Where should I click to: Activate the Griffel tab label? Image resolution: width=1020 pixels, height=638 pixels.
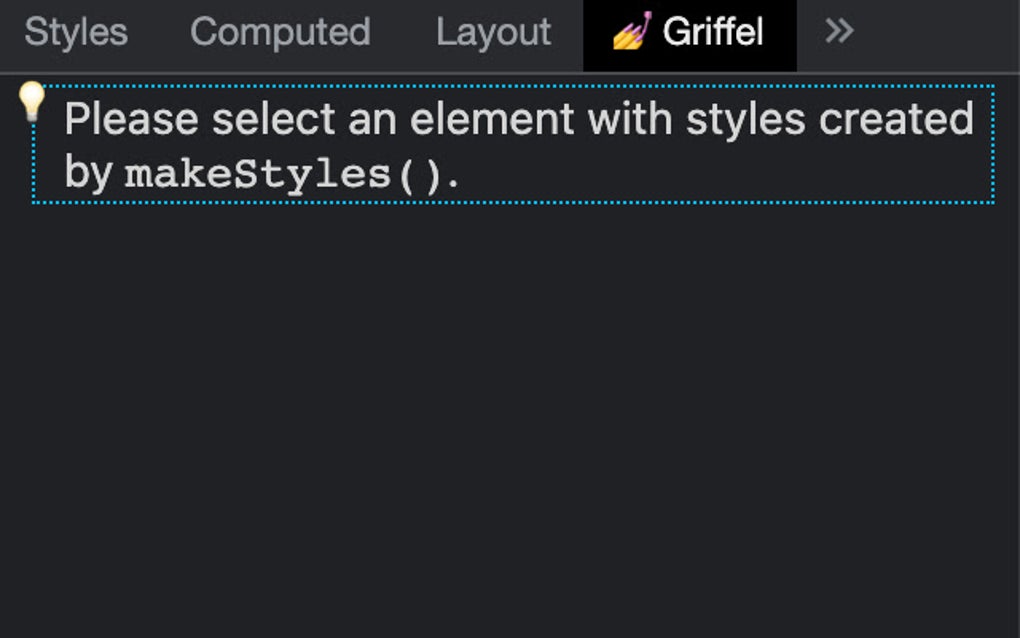pos(713,32)
